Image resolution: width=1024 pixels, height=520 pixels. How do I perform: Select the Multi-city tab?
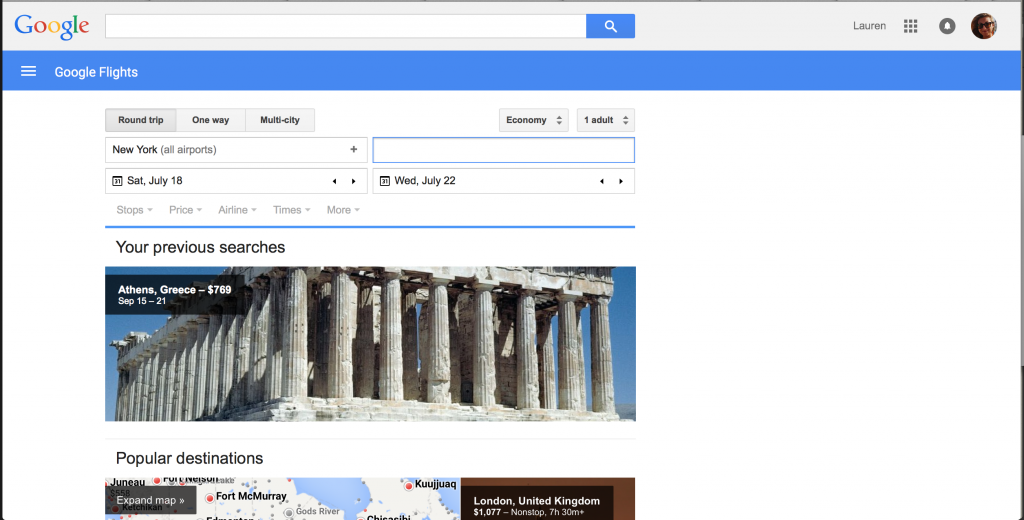click(x=280, y=120)
